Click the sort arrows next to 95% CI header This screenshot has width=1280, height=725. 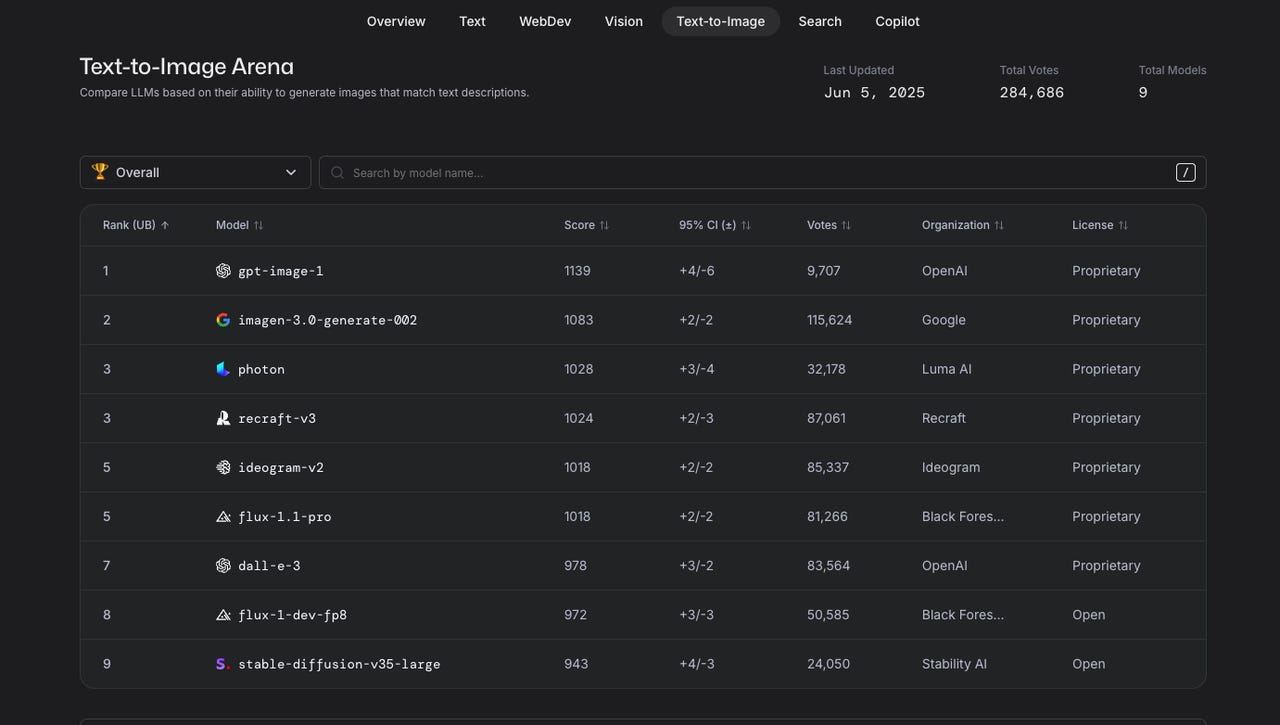tap(746, 225)
